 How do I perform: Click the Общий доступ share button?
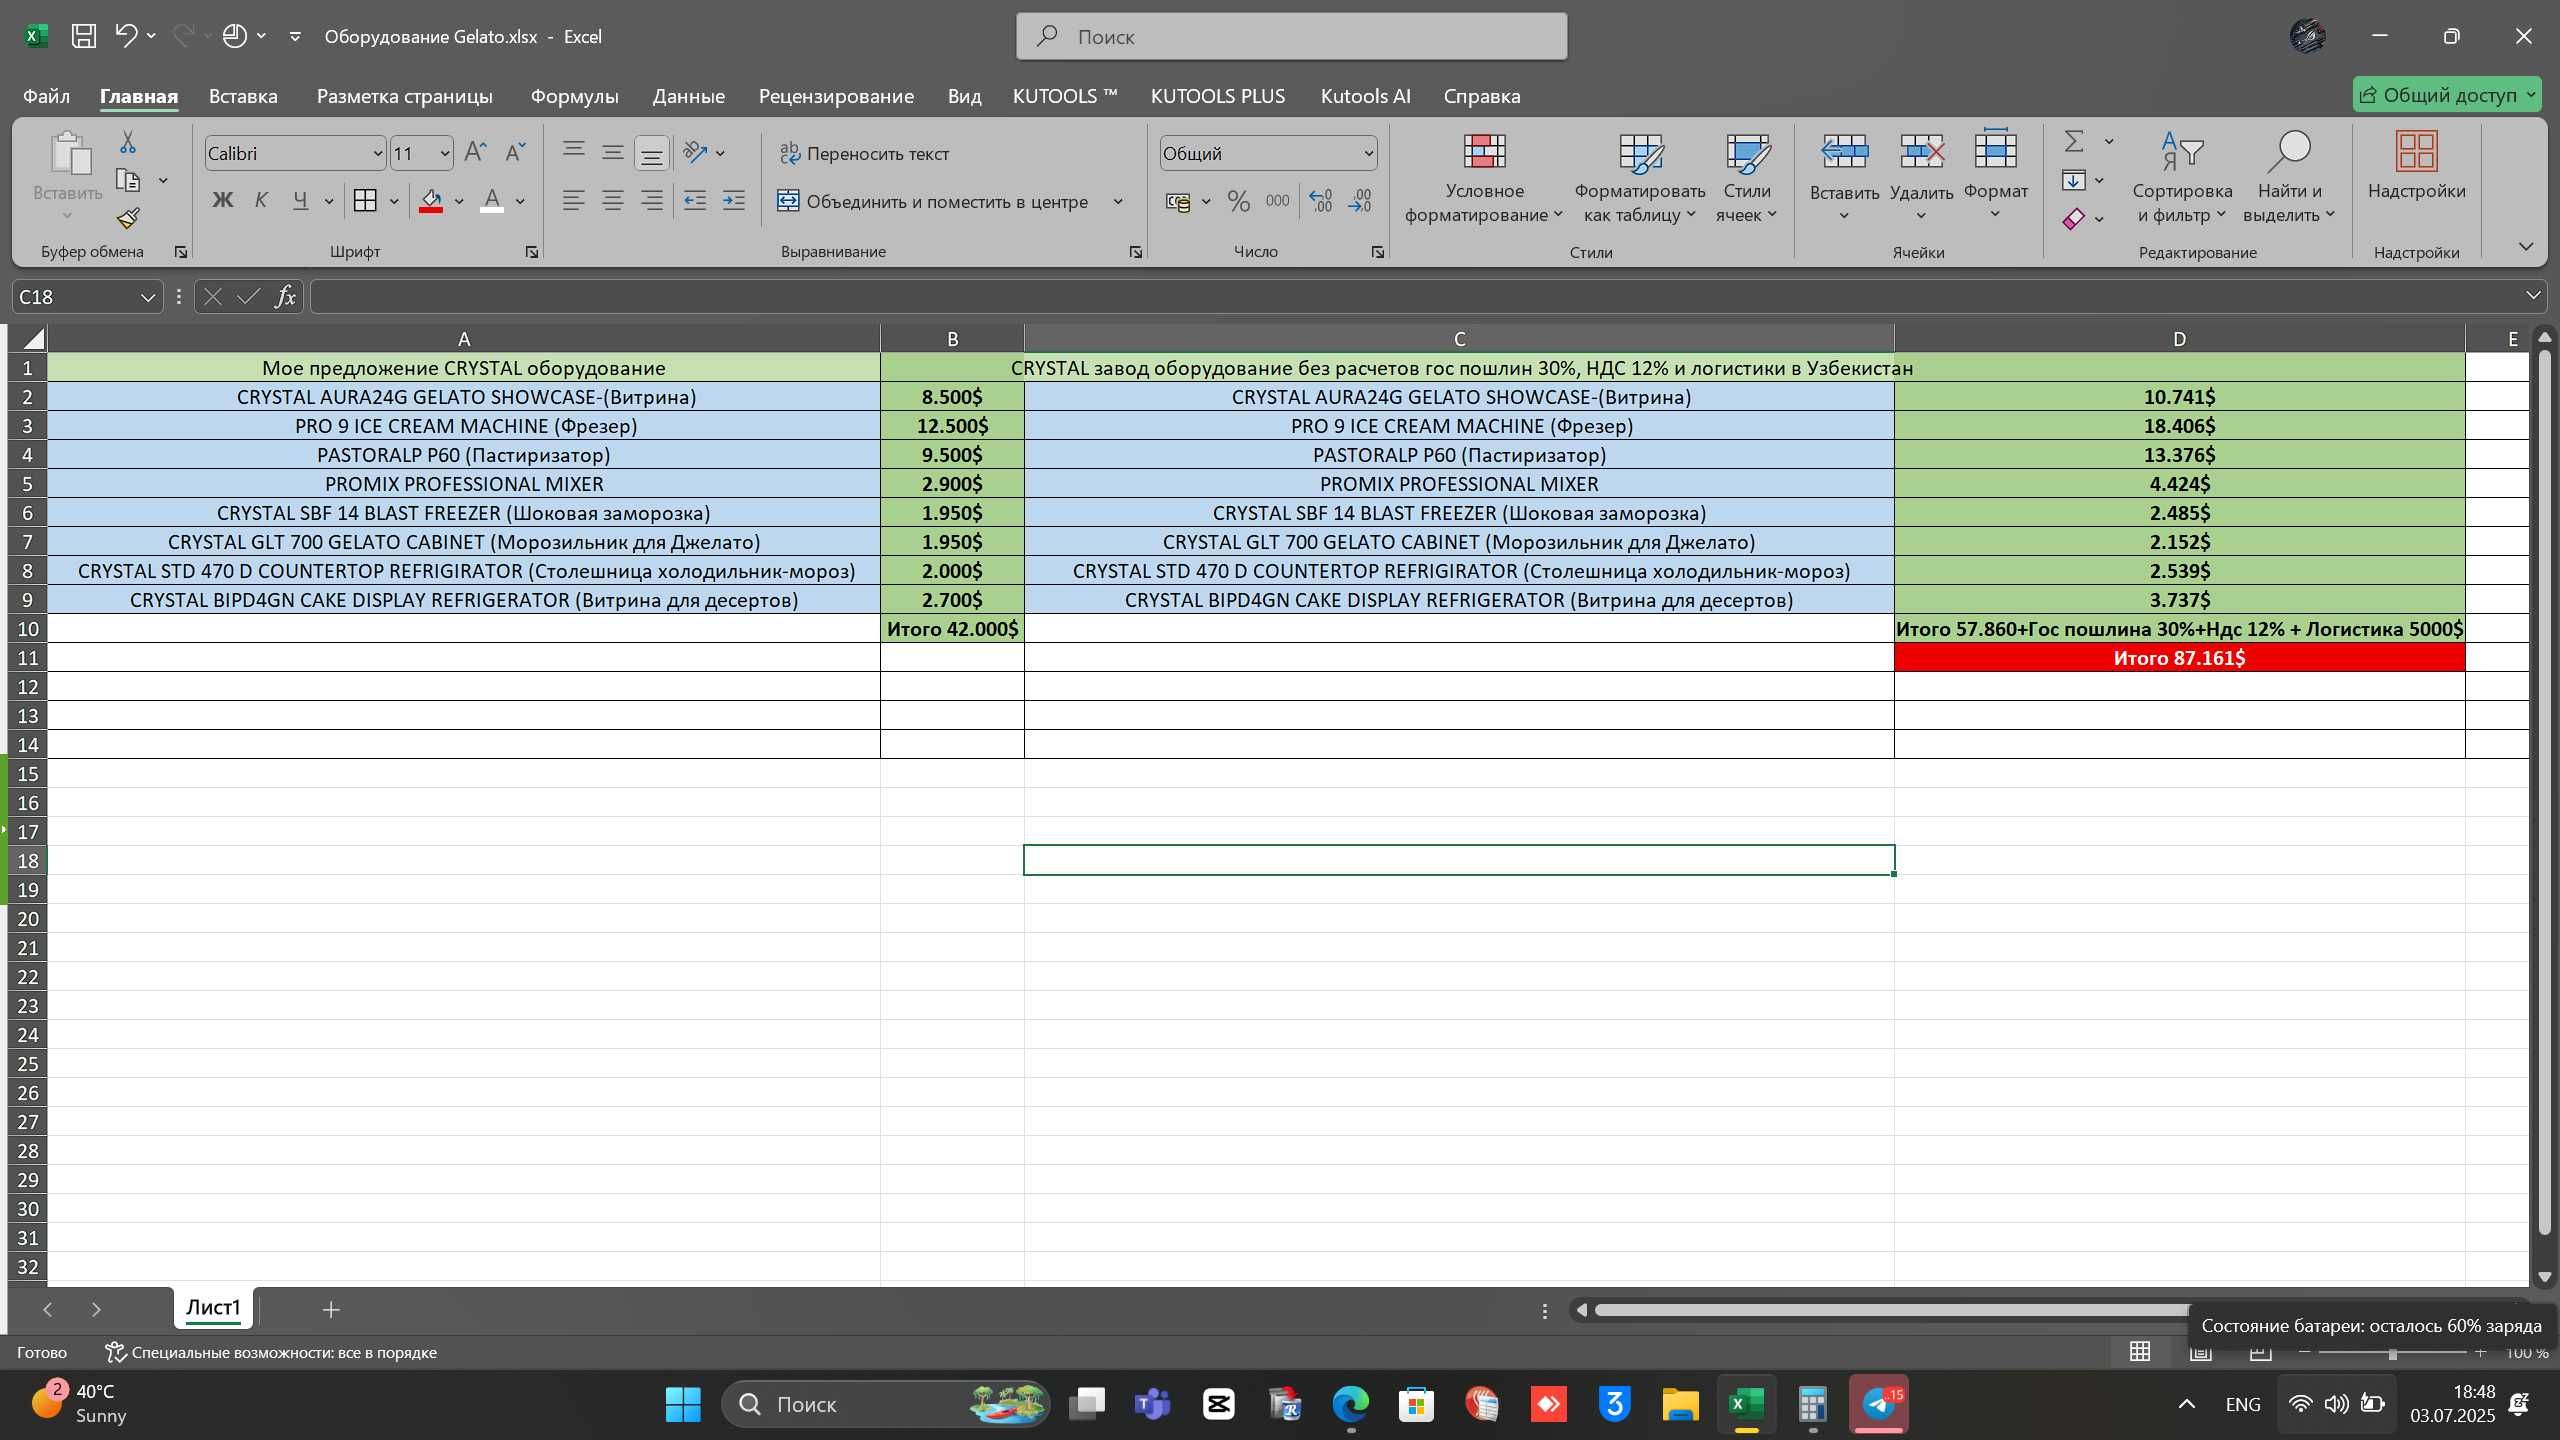[2446, 95]
